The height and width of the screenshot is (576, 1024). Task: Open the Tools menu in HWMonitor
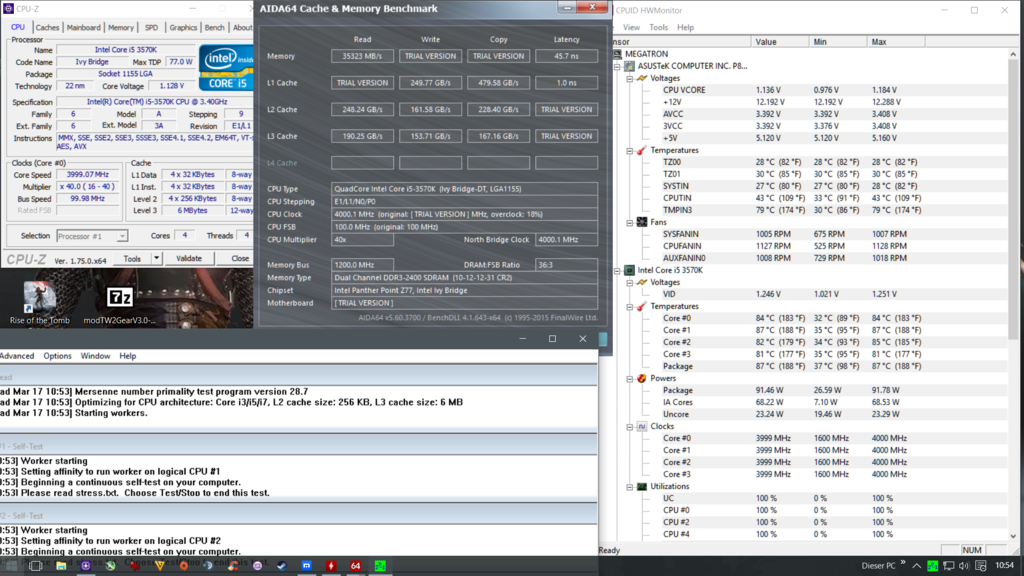pos(658,27)
